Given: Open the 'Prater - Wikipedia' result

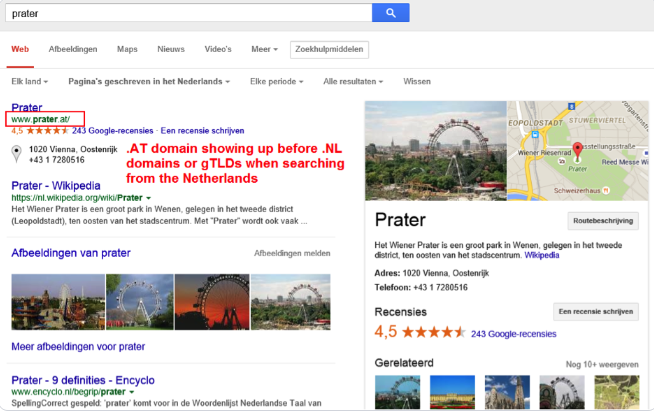Looking at the screenshot, I should [x=56, y=186].
